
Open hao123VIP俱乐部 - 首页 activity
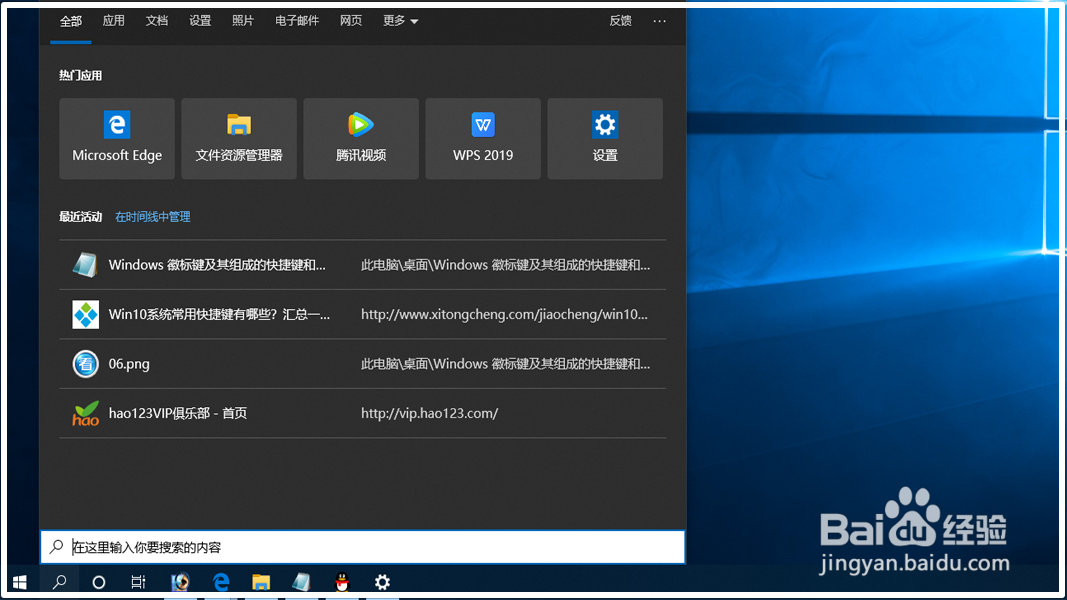[178, 414]
